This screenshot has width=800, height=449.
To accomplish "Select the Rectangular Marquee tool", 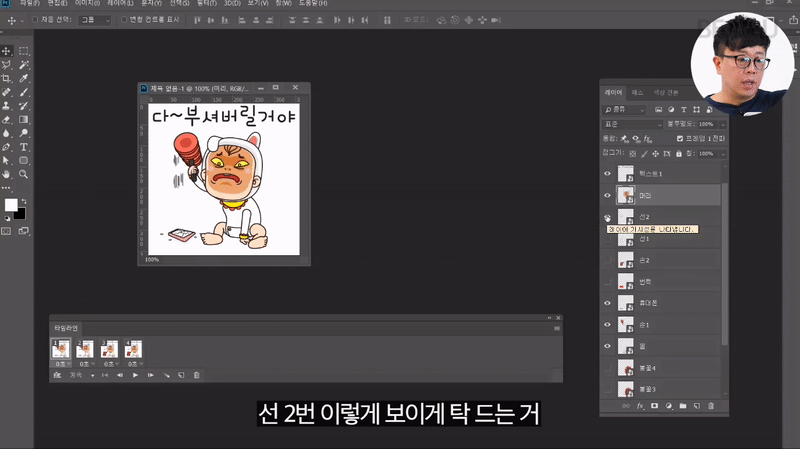I will [23, 51].
